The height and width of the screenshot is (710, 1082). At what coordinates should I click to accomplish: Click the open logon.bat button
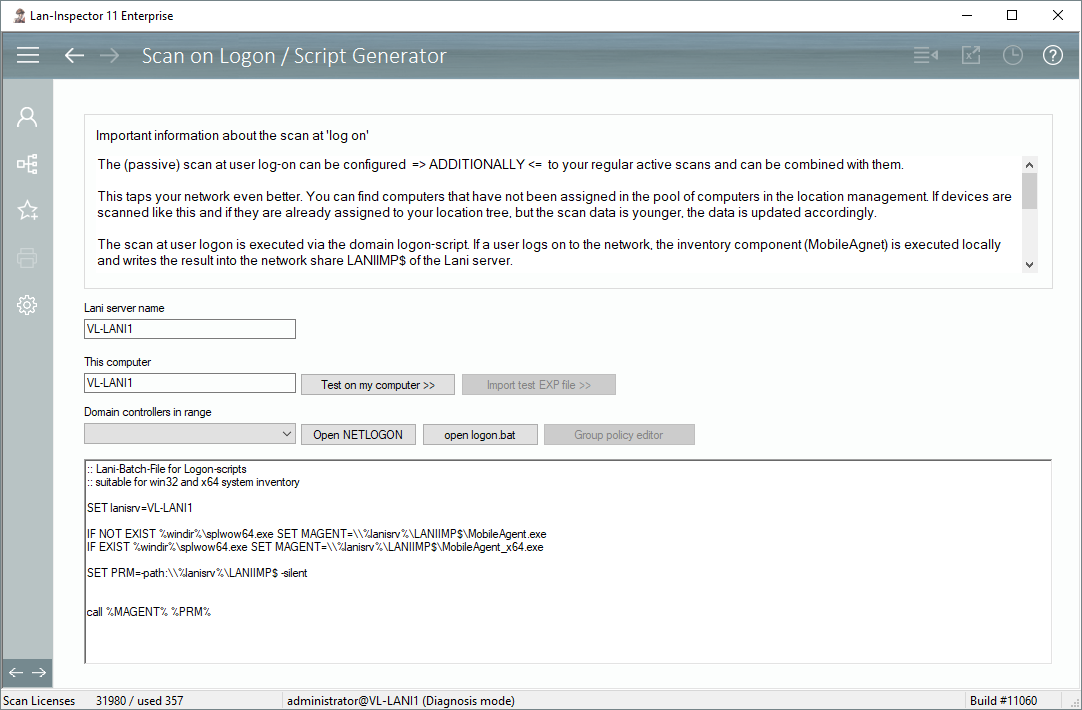point(480,435)
